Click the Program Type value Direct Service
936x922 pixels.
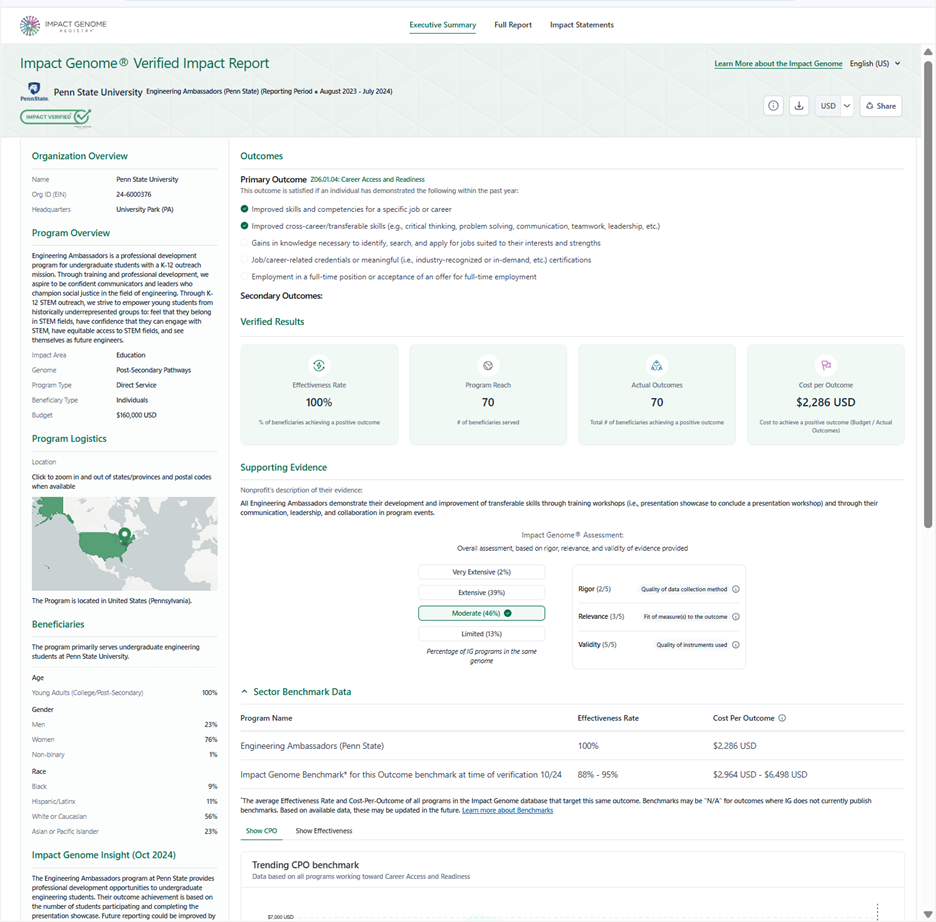[136, 386]
